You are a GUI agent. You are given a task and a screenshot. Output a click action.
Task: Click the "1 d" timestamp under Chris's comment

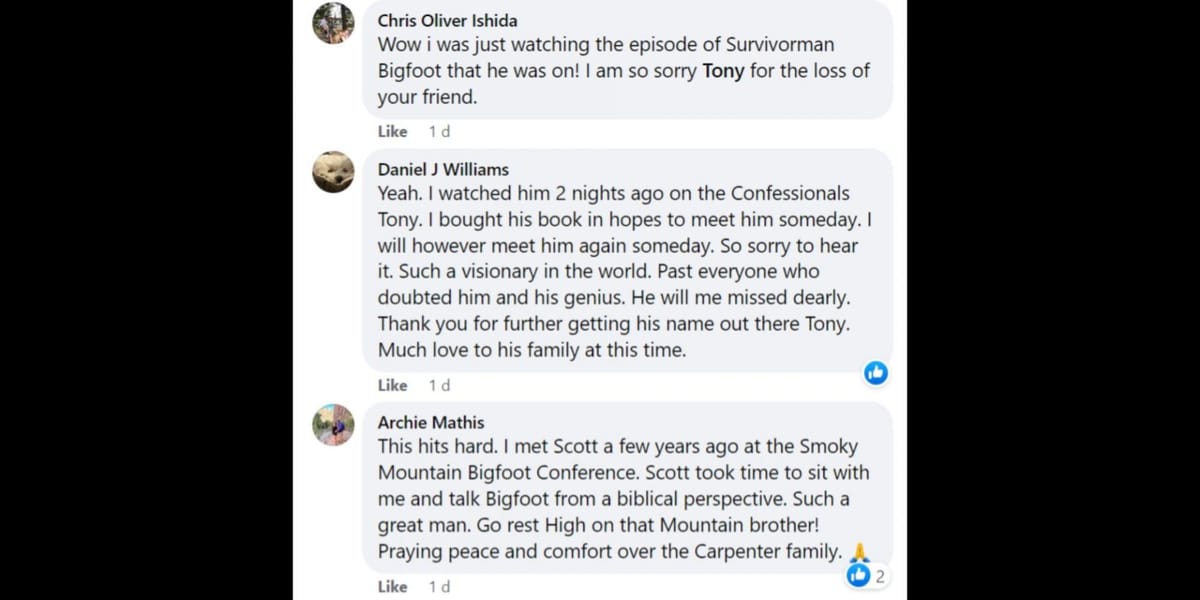(x=439, y=131)
